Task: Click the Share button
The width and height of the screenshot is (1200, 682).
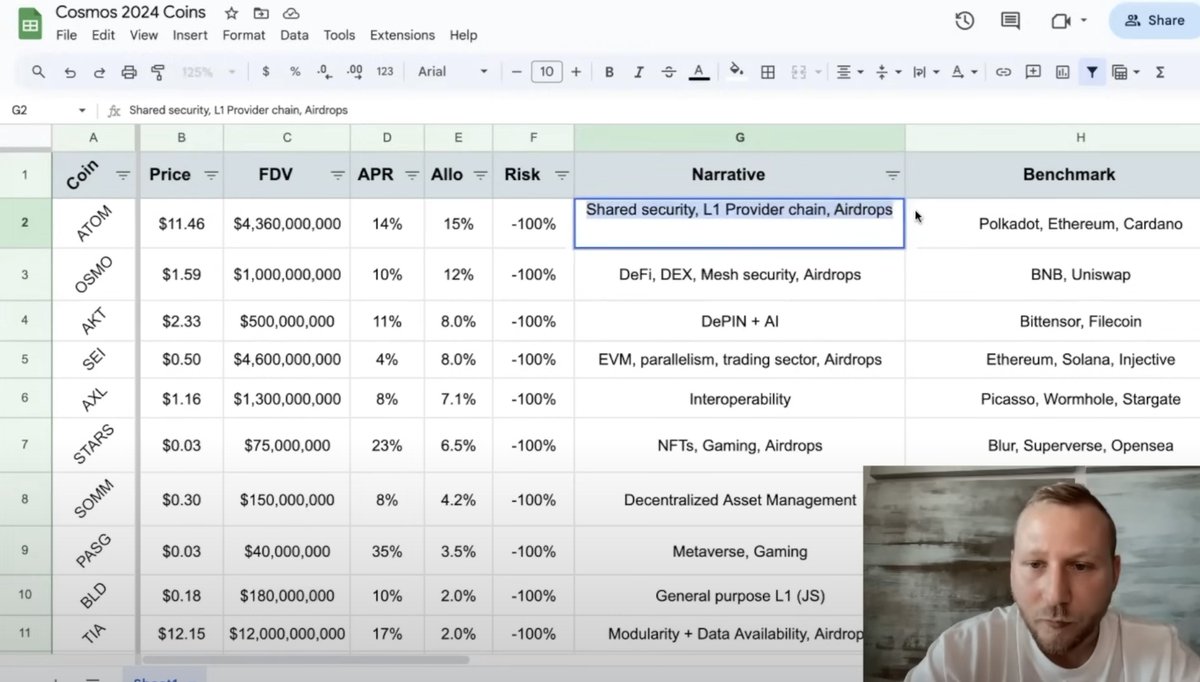Action: [x=1155, y=20]
